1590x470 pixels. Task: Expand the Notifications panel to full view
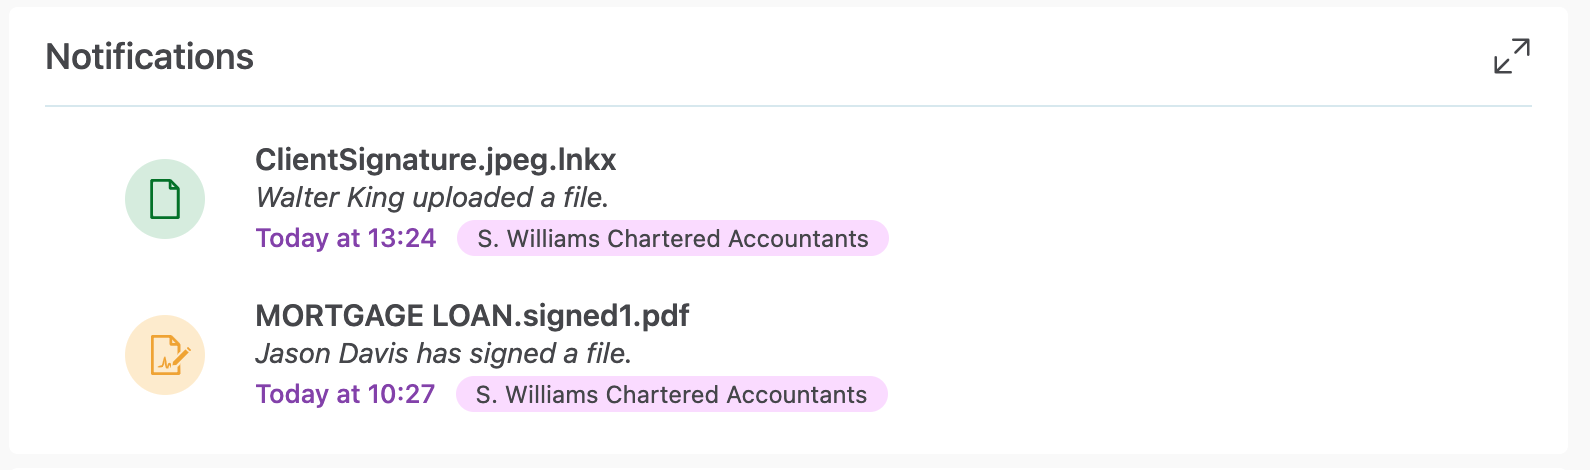[x=1511, y=56]
